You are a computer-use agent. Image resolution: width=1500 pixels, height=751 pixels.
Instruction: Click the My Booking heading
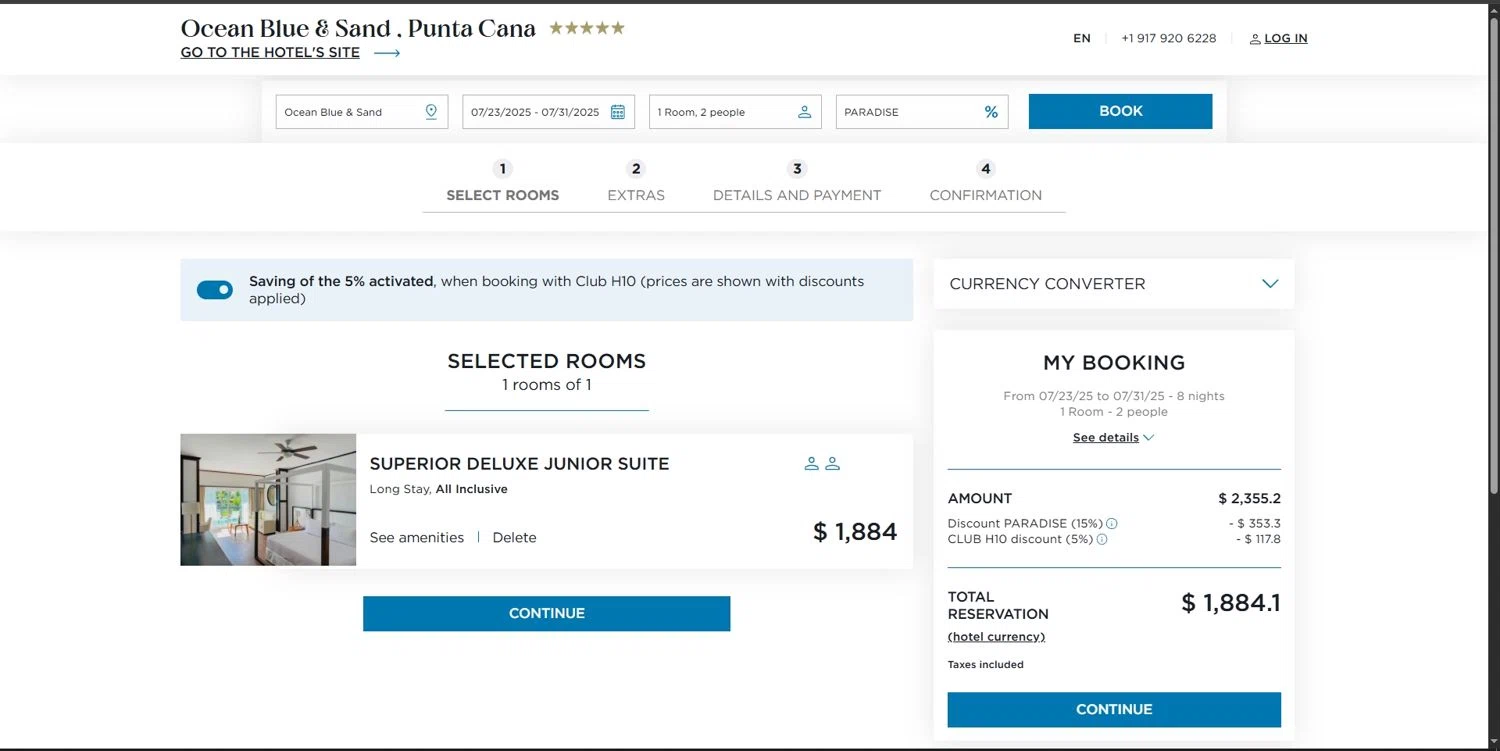pos(1114,363)
